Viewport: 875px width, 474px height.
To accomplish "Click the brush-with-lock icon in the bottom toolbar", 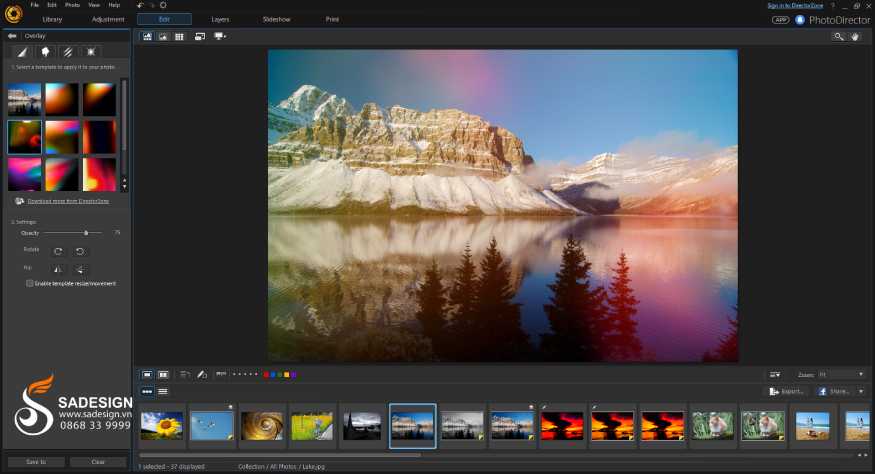I will point(202,375).
